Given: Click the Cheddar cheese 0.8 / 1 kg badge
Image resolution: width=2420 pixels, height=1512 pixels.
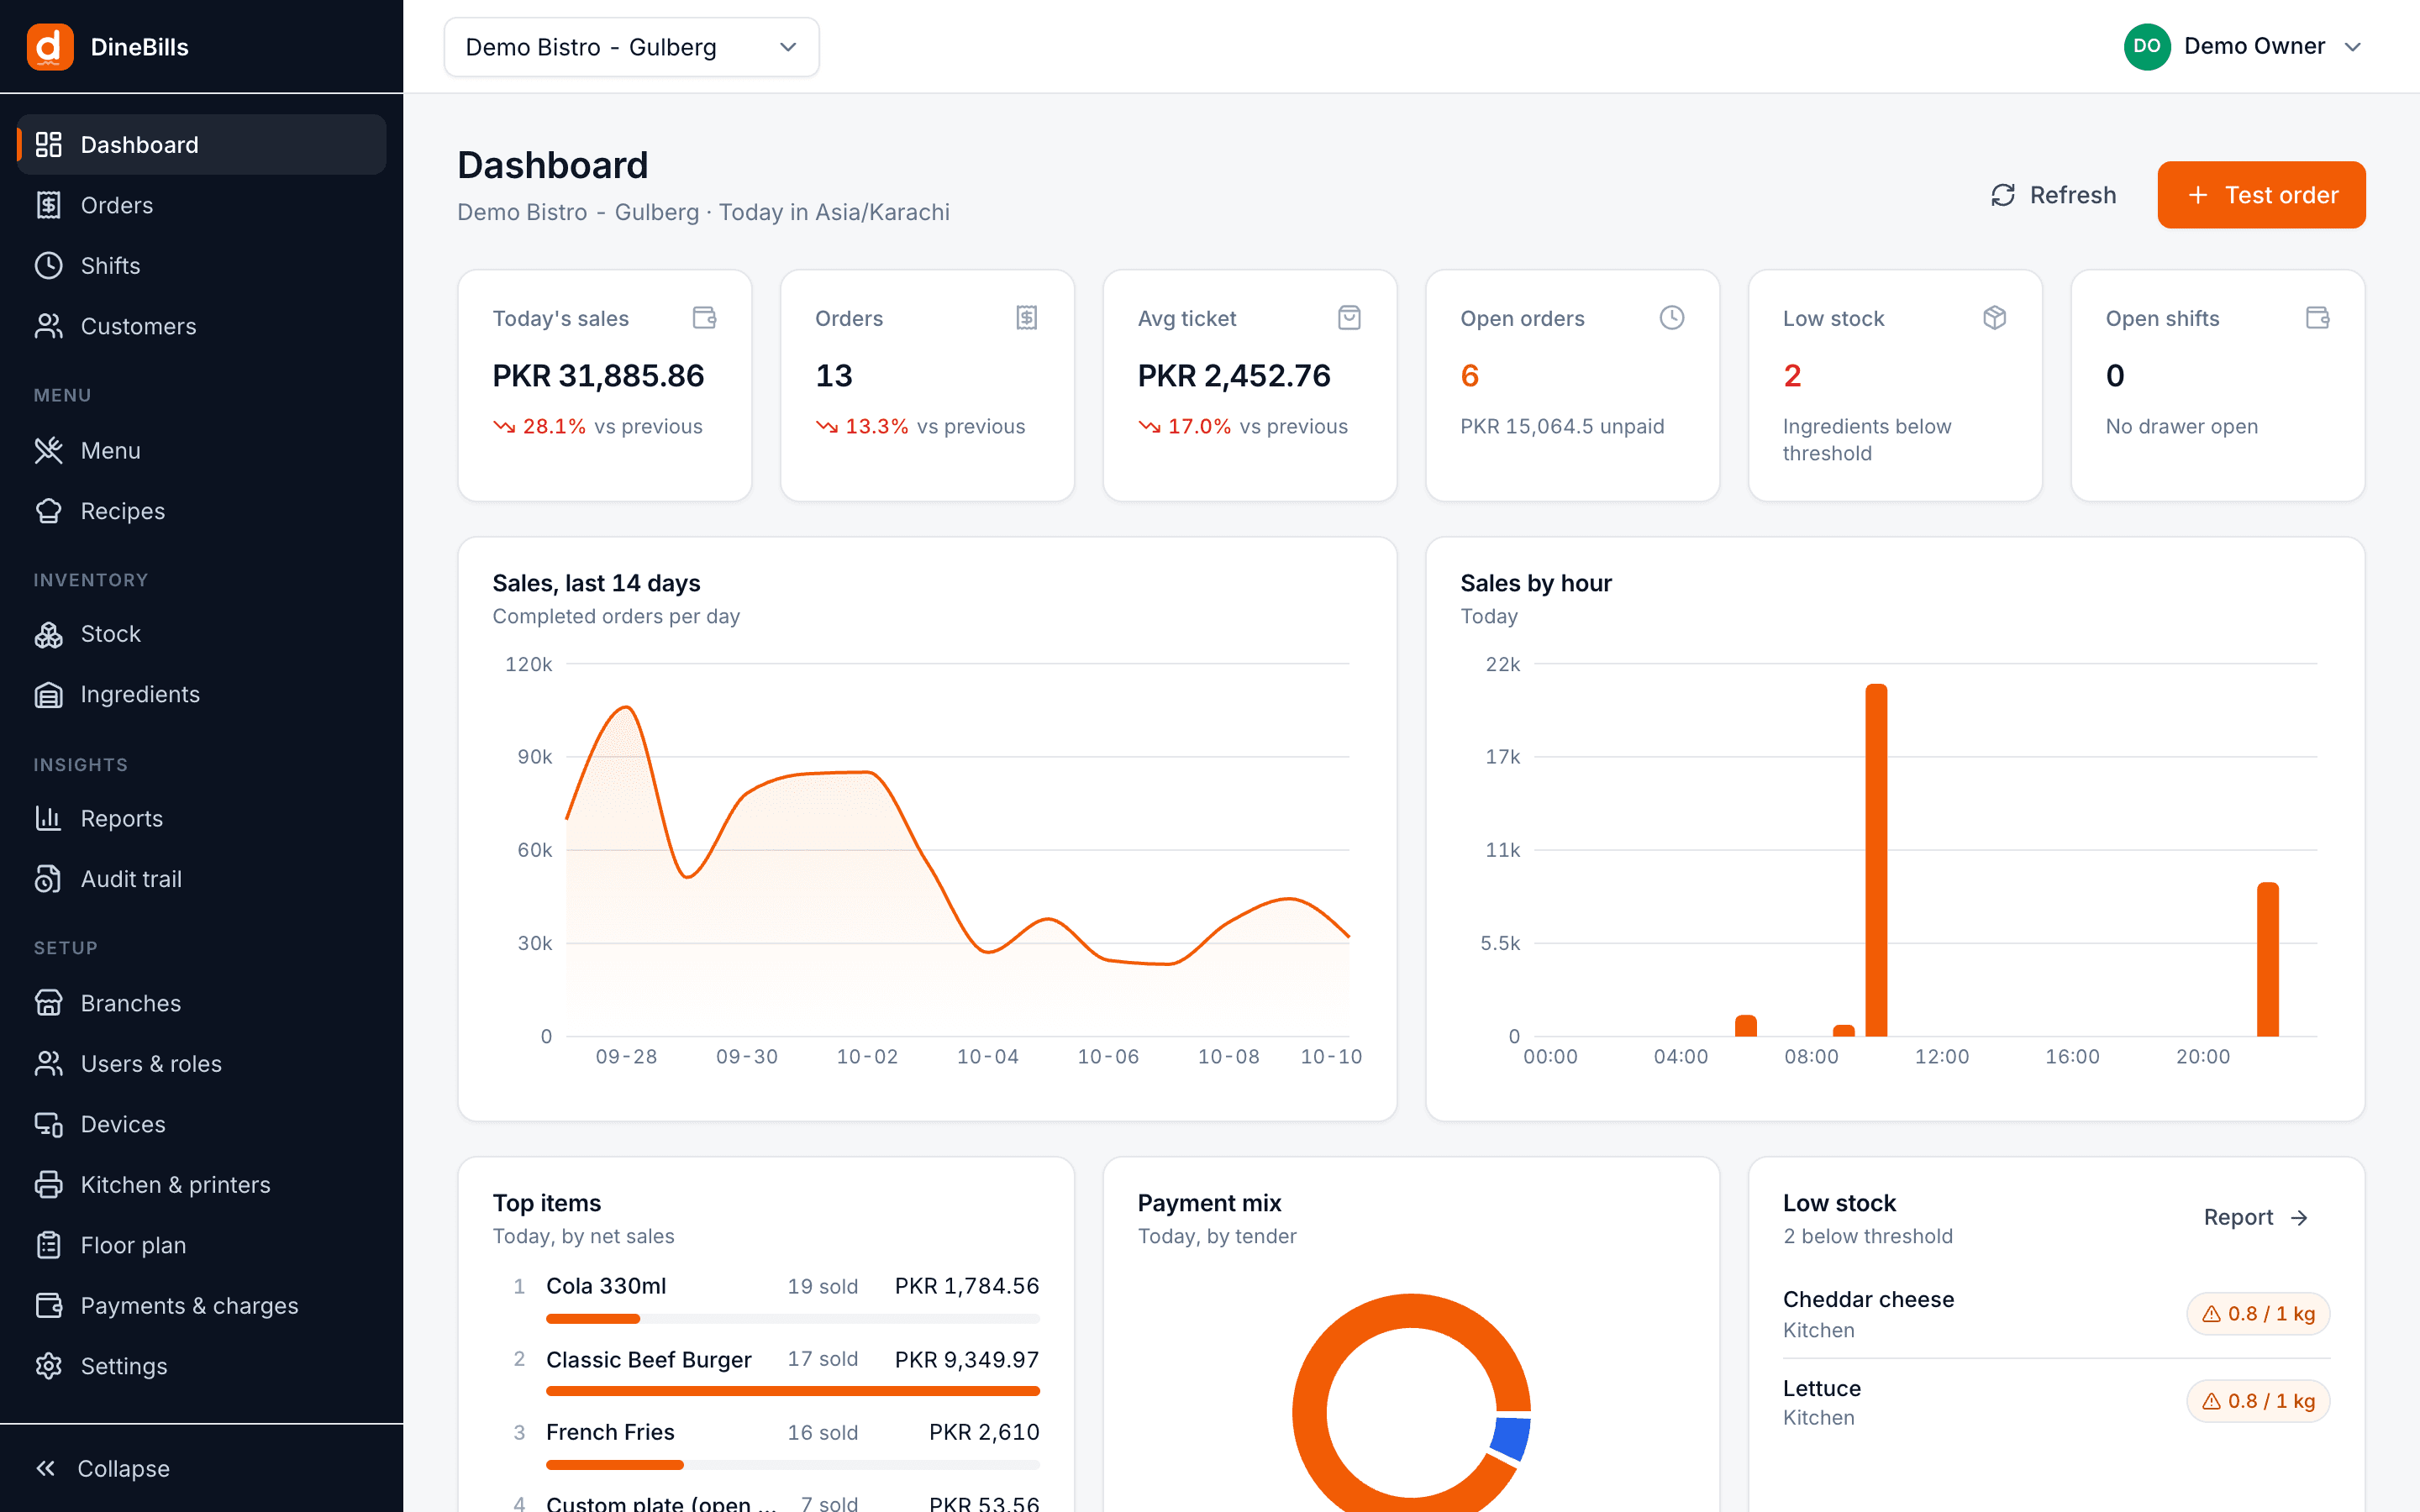Looking at the screenshot, I should [x=2258, y=1314].
